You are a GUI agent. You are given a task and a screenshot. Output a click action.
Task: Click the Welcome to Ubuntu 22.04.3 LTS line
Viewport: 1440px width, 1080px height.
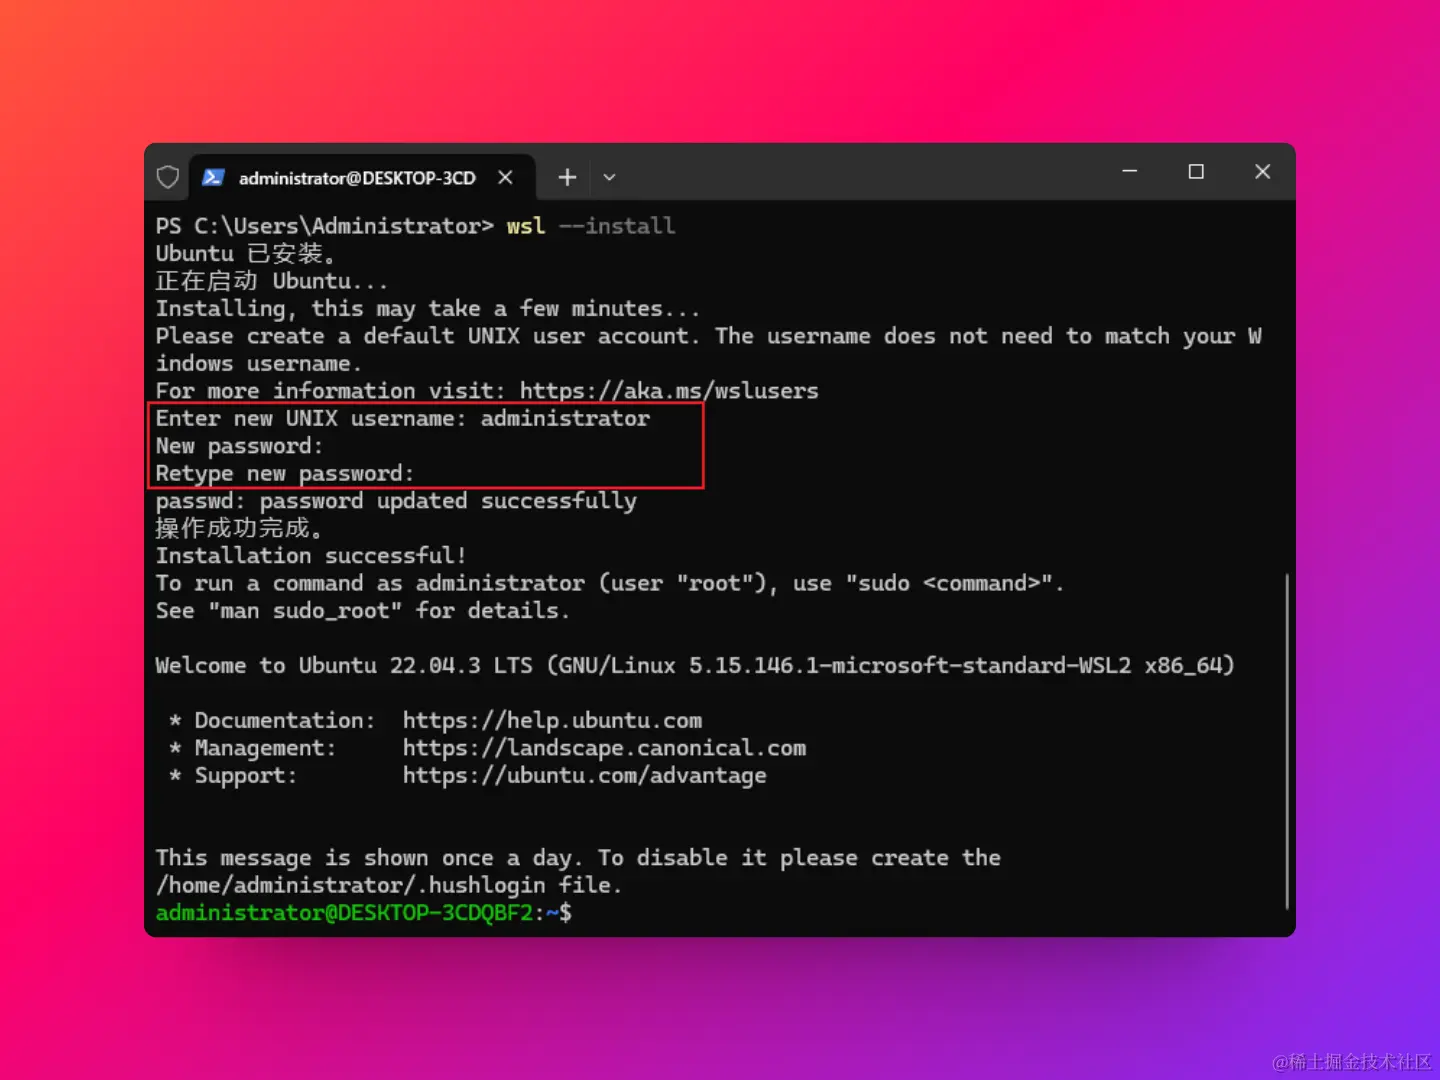pyautogui.click(x=695, y=665)
